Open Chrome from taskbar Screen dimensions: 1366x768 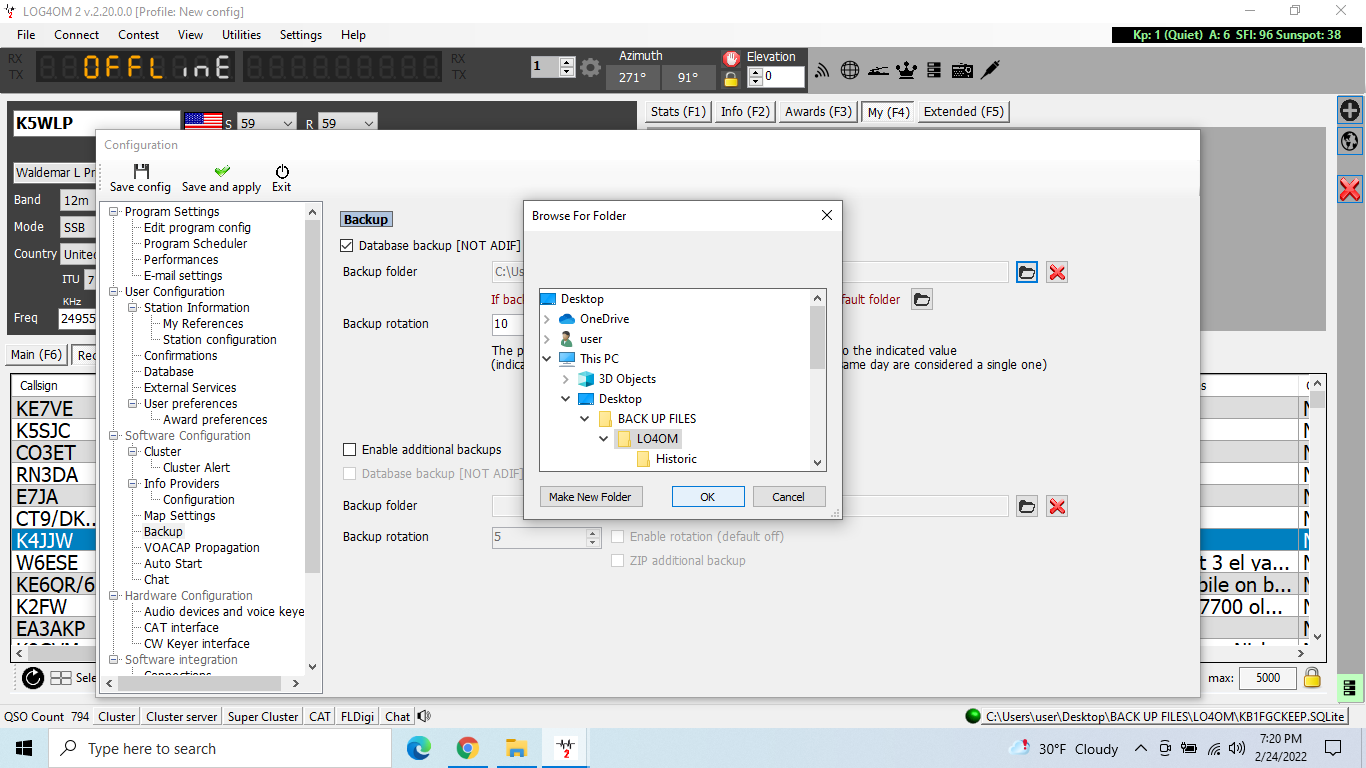pos(467,748)
